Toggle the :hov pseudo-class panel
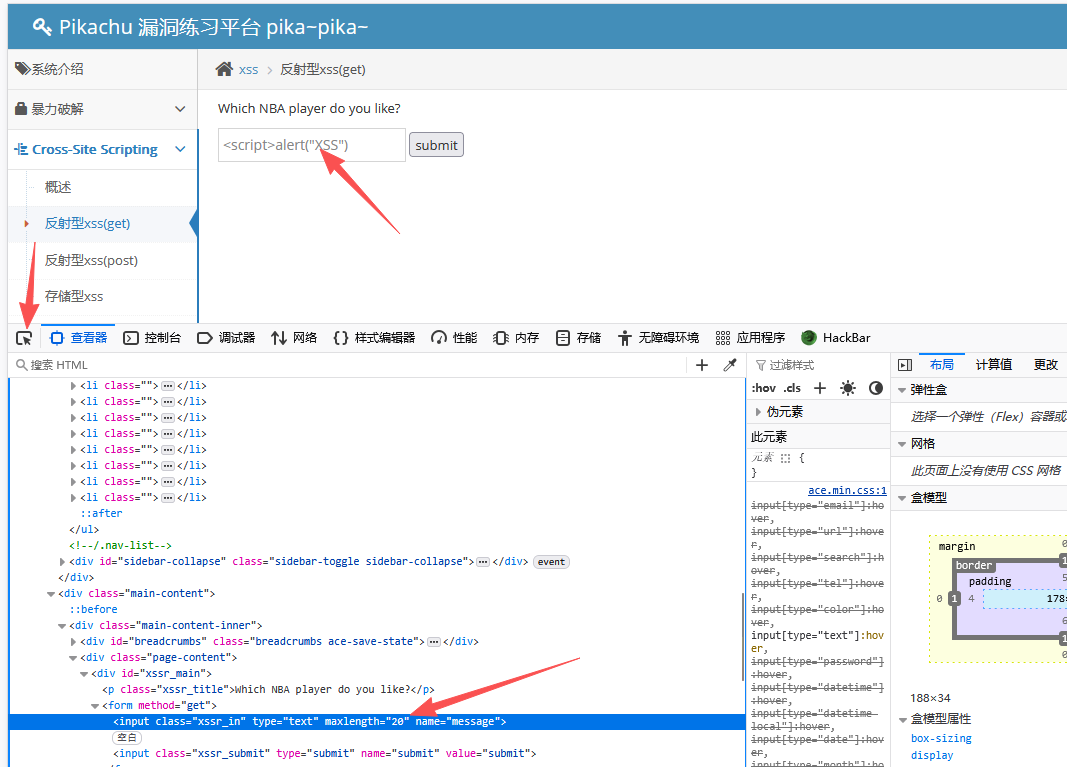The height and width of the screenshot is (767, 1067). point(764,388)
